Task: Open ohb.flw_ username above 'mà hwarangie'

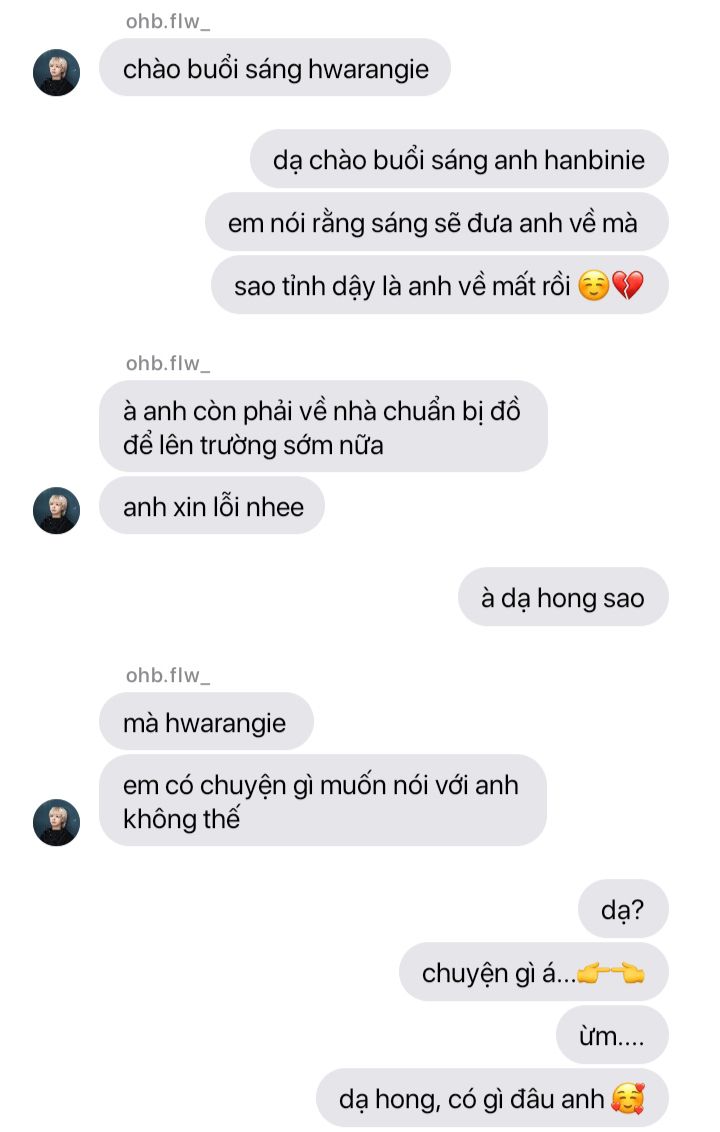Action: coord(168,675)
